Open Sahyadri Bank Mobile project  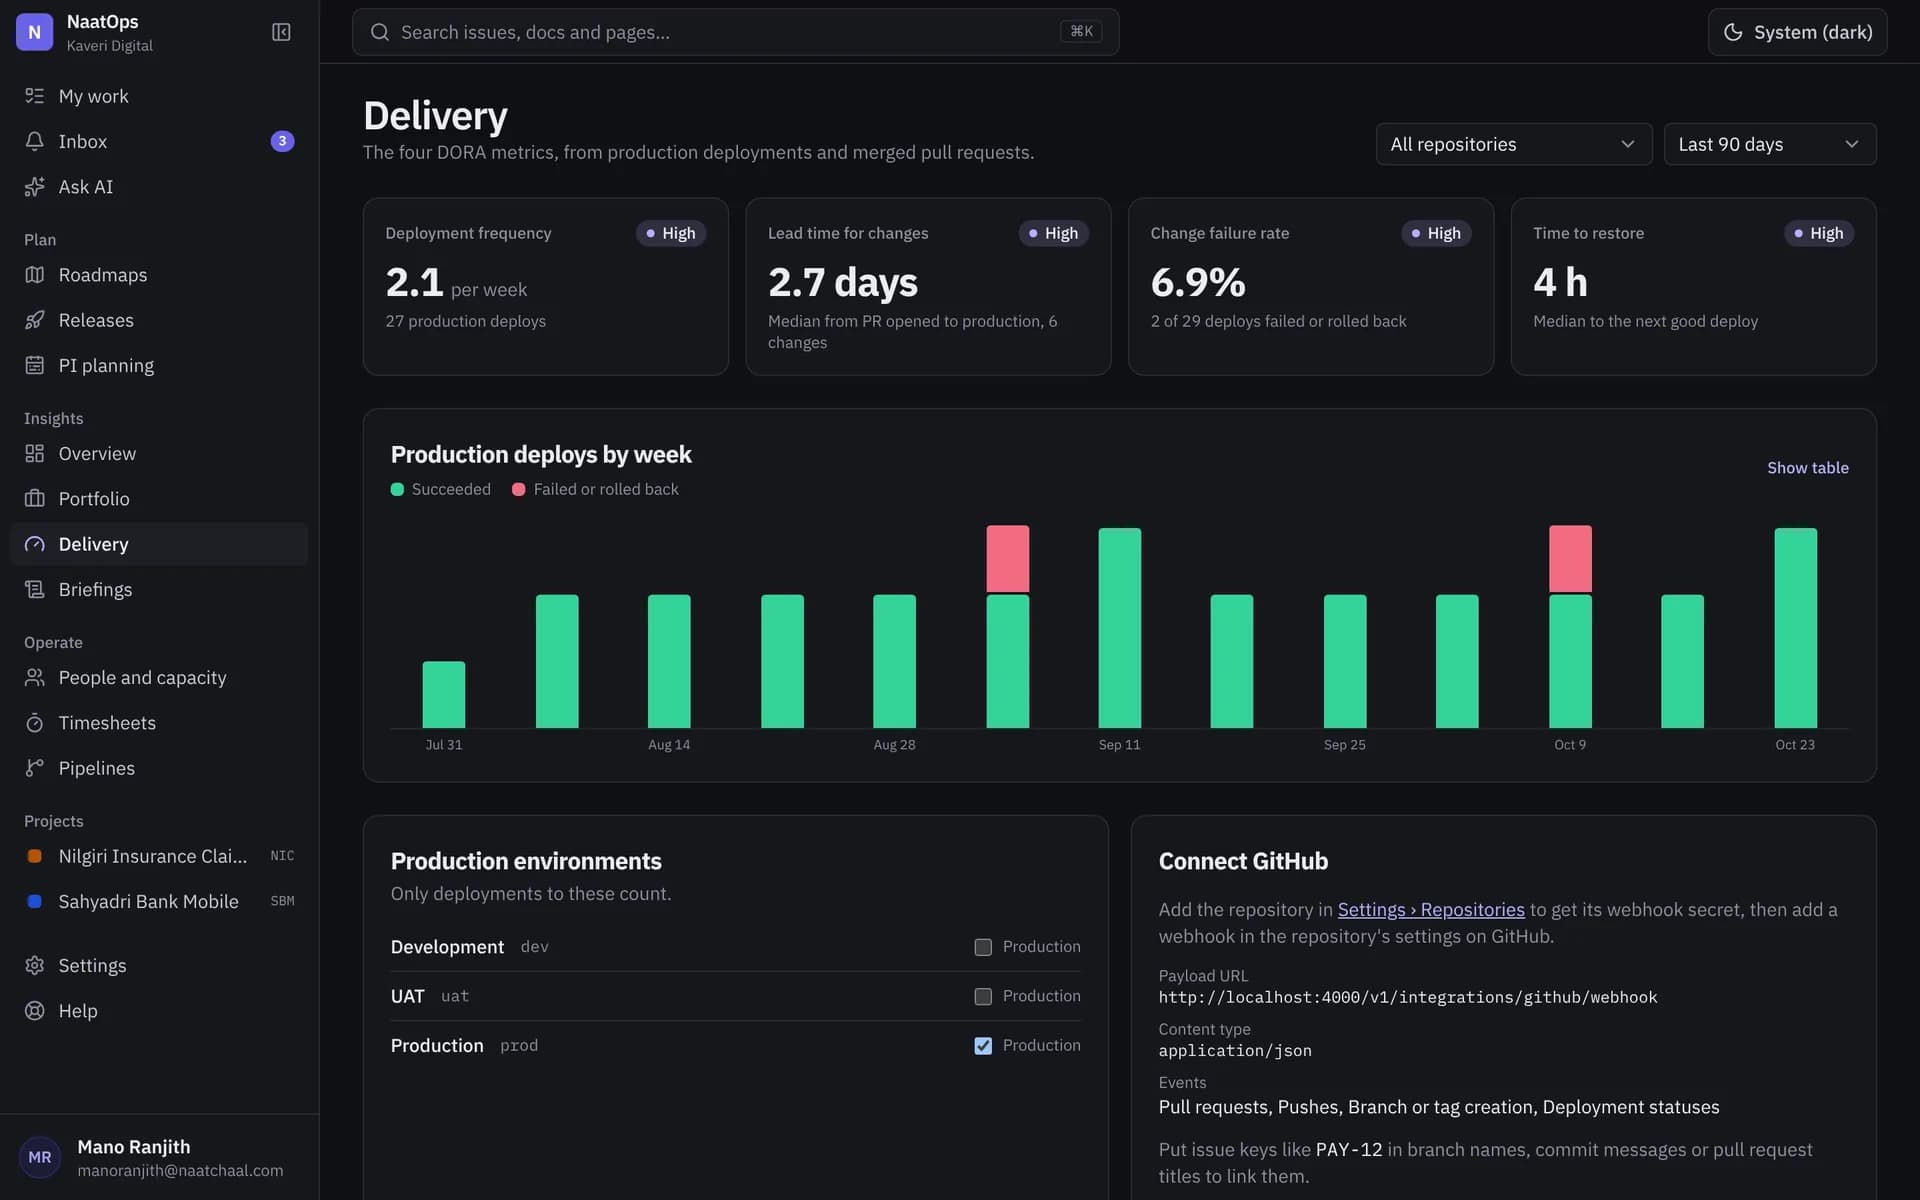(159, 901)
